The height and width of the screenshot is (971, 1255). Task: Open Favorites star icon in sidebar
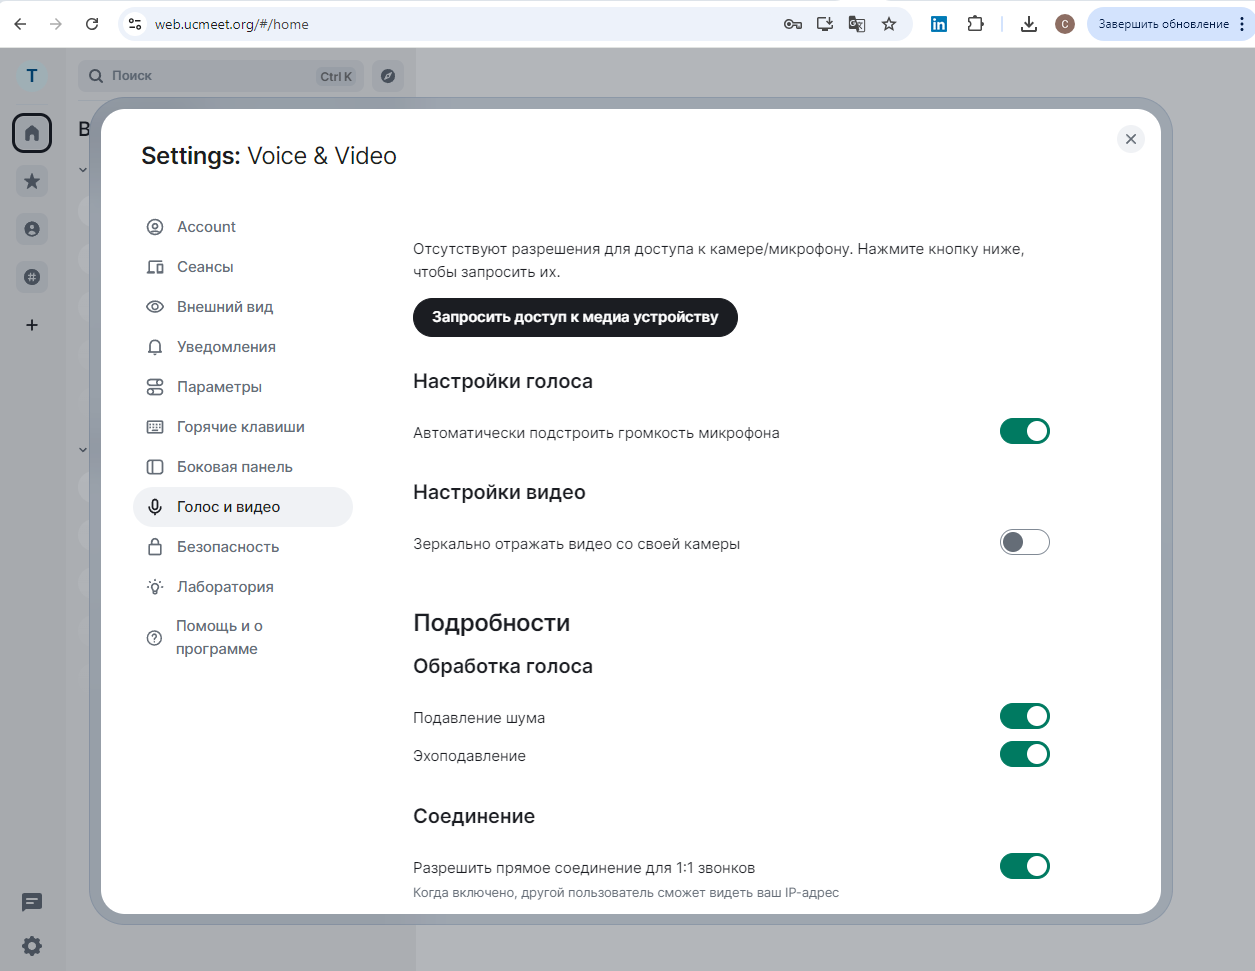pyautogui.click(x=32, y=181)
